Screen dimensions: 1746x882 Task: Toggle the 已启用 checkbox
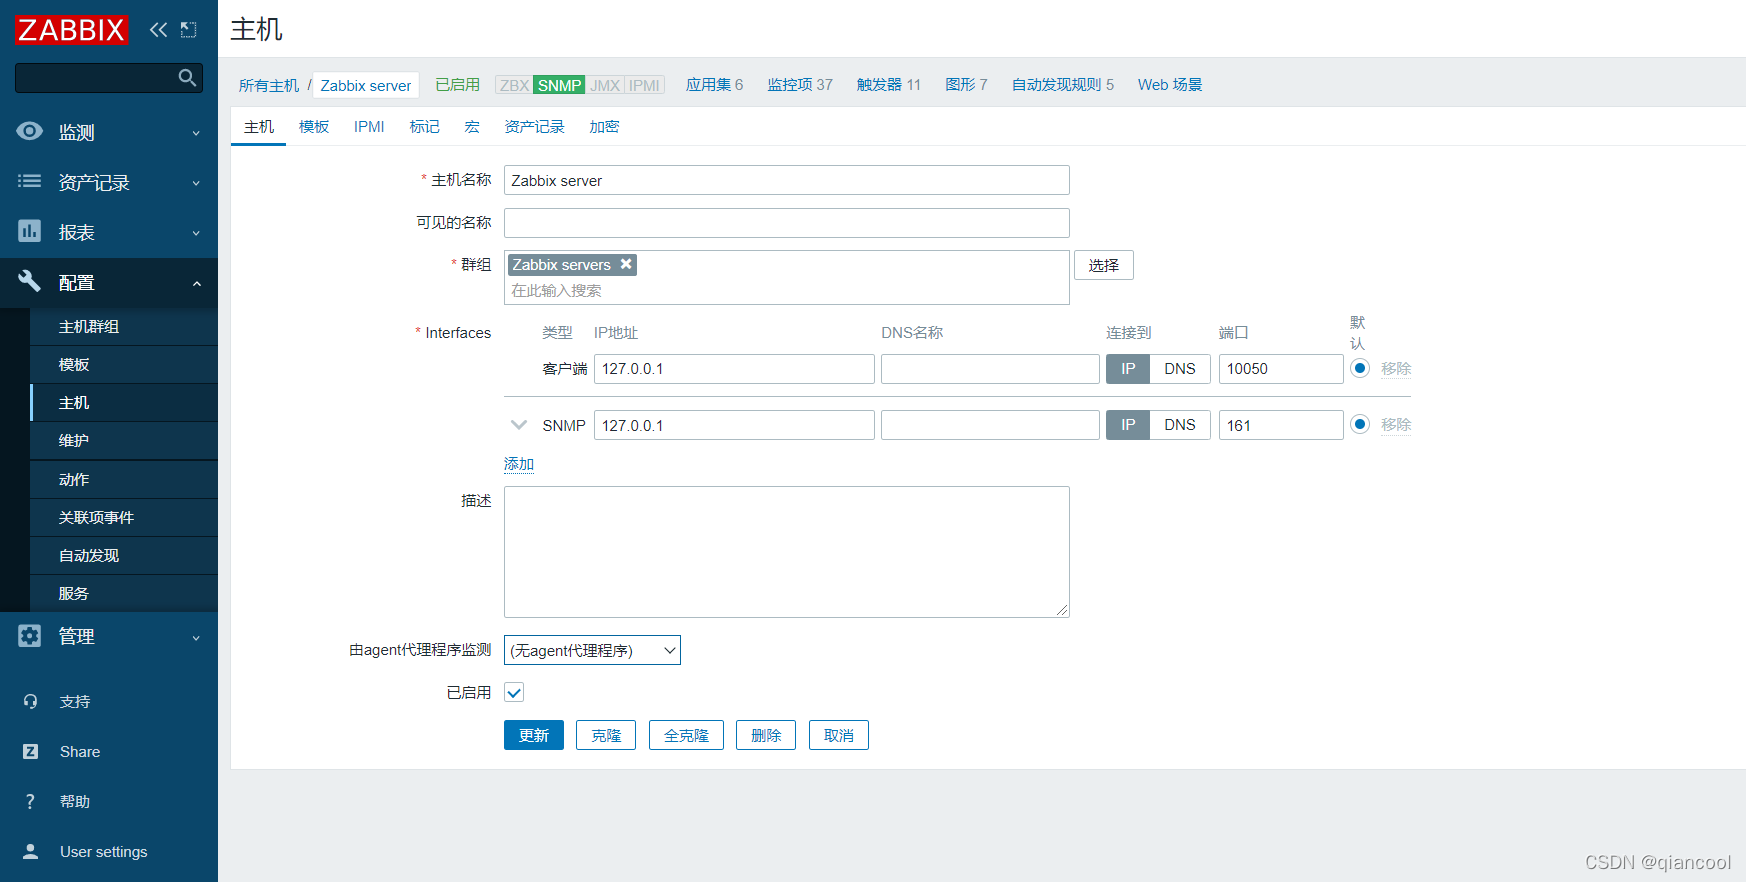(x=514, y=692)
